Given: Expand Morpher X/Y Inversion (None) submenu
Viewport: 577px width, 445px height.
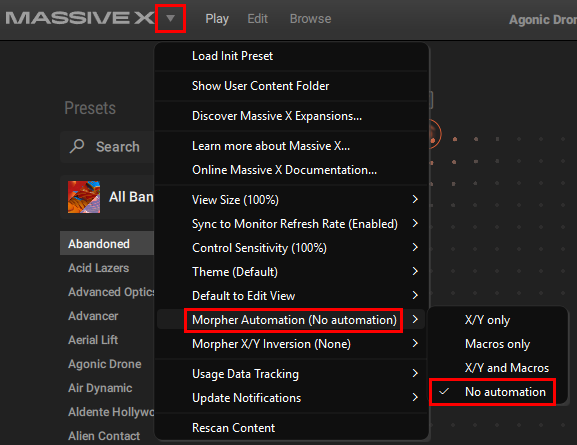Looking at the screenshot, I should point(291,344).
